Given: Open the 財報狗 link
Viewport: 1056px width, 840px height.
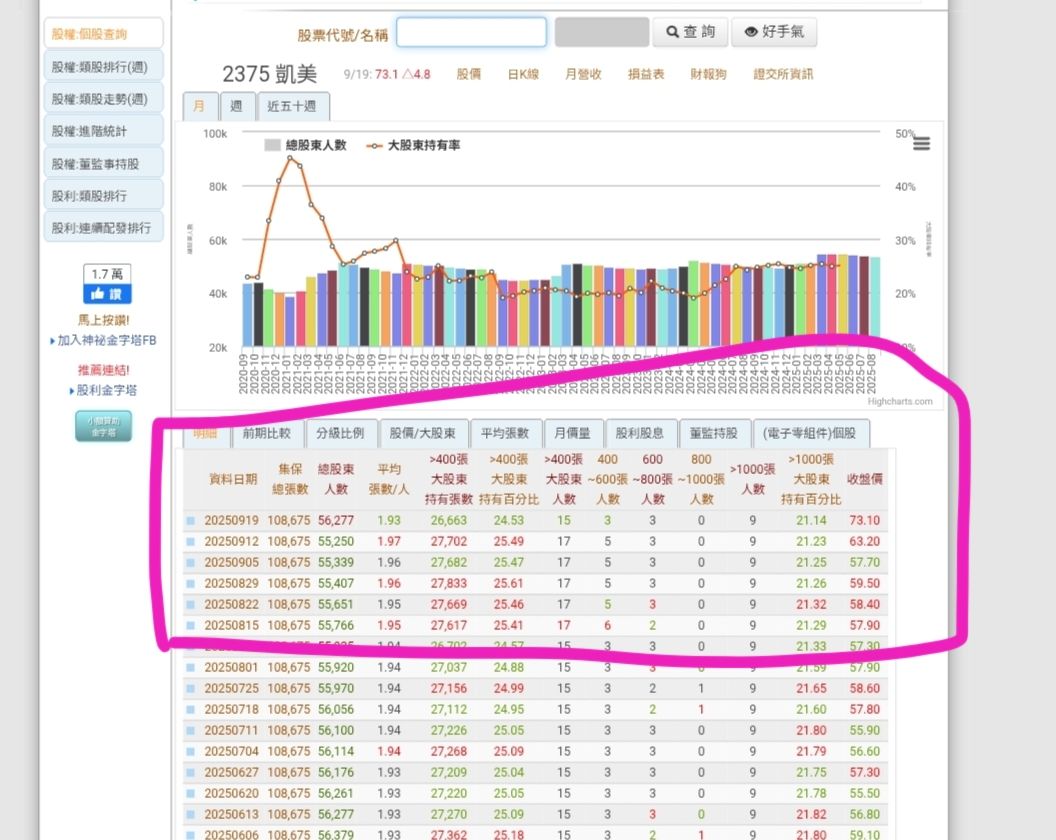Looking at the screenshot, I should click(x=708, y=74).
